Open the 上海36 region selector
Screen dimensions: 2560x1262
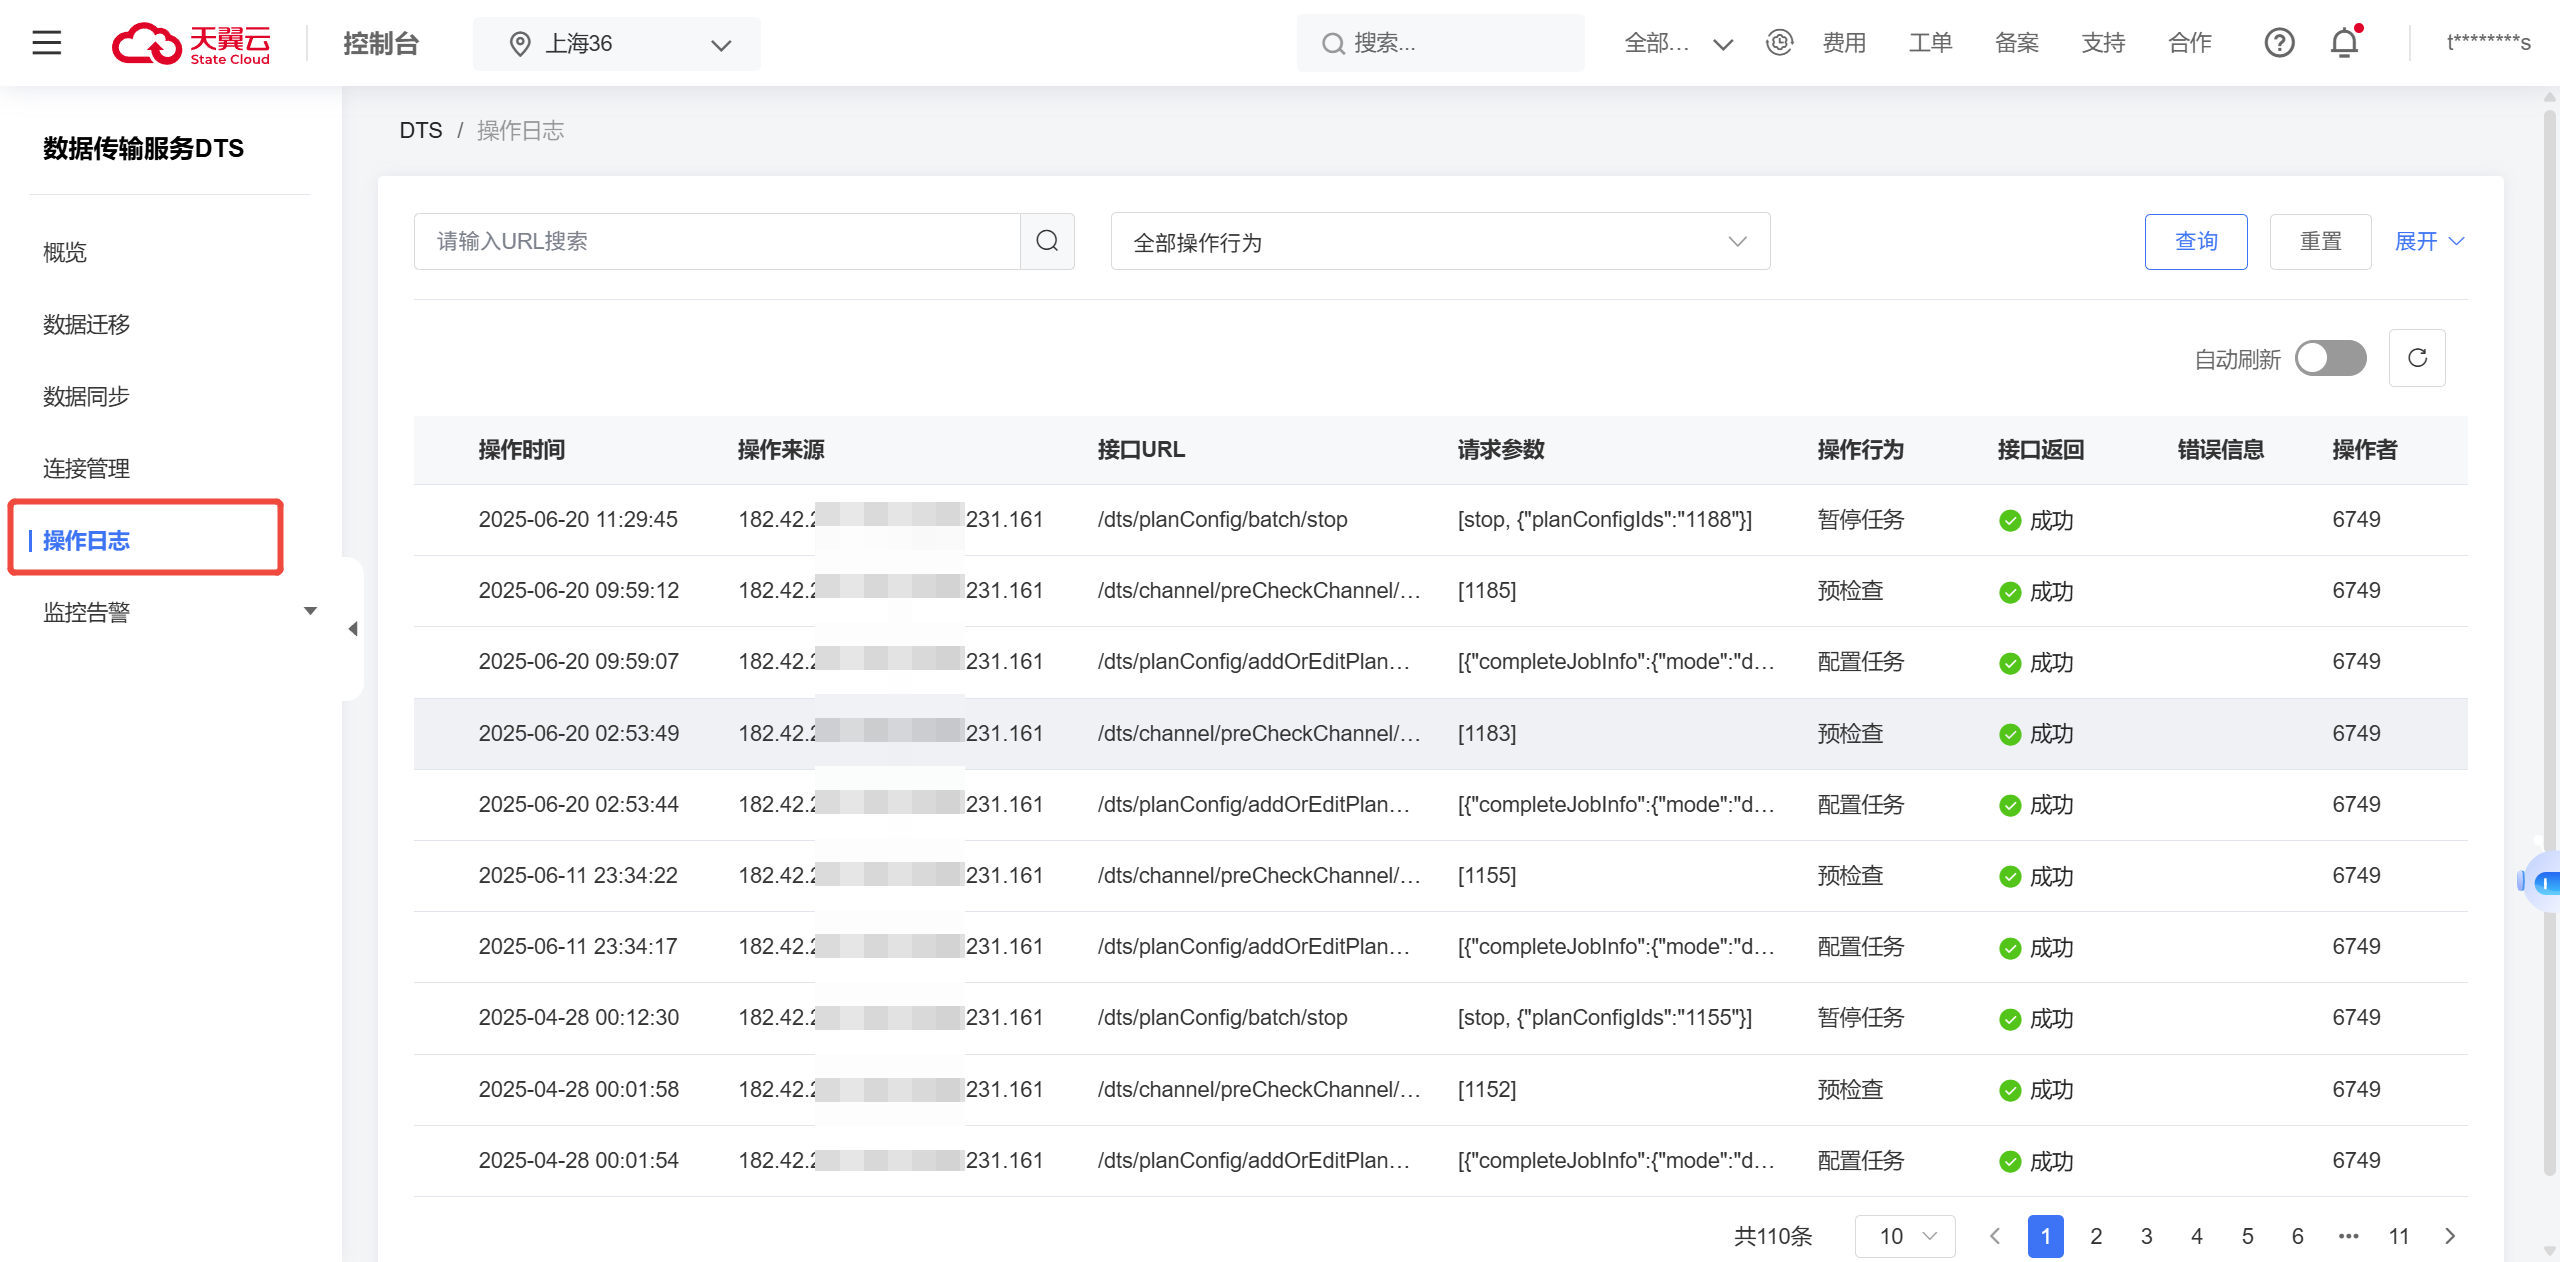[617, 44]
